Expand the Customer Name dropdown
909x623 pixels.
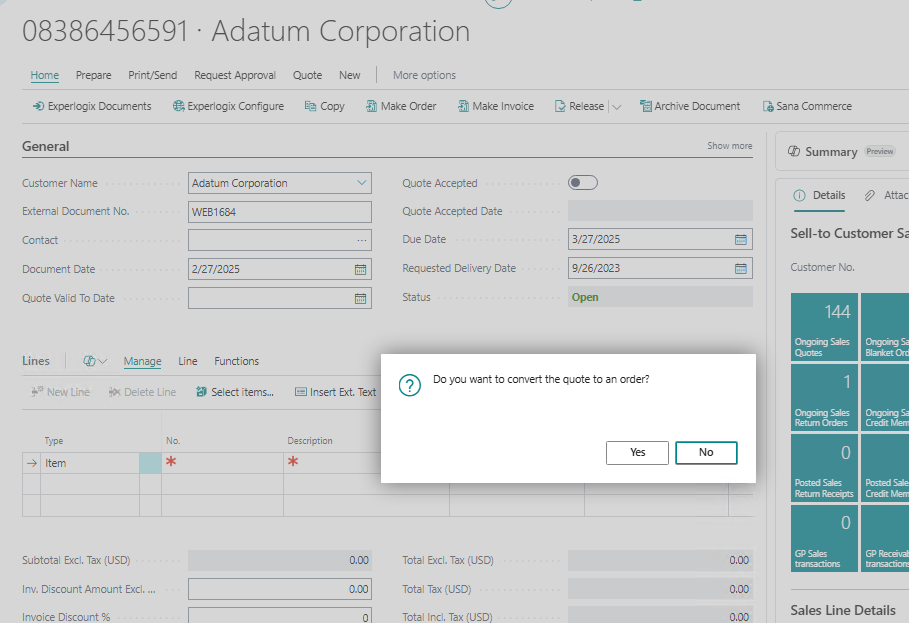point(362,183)
